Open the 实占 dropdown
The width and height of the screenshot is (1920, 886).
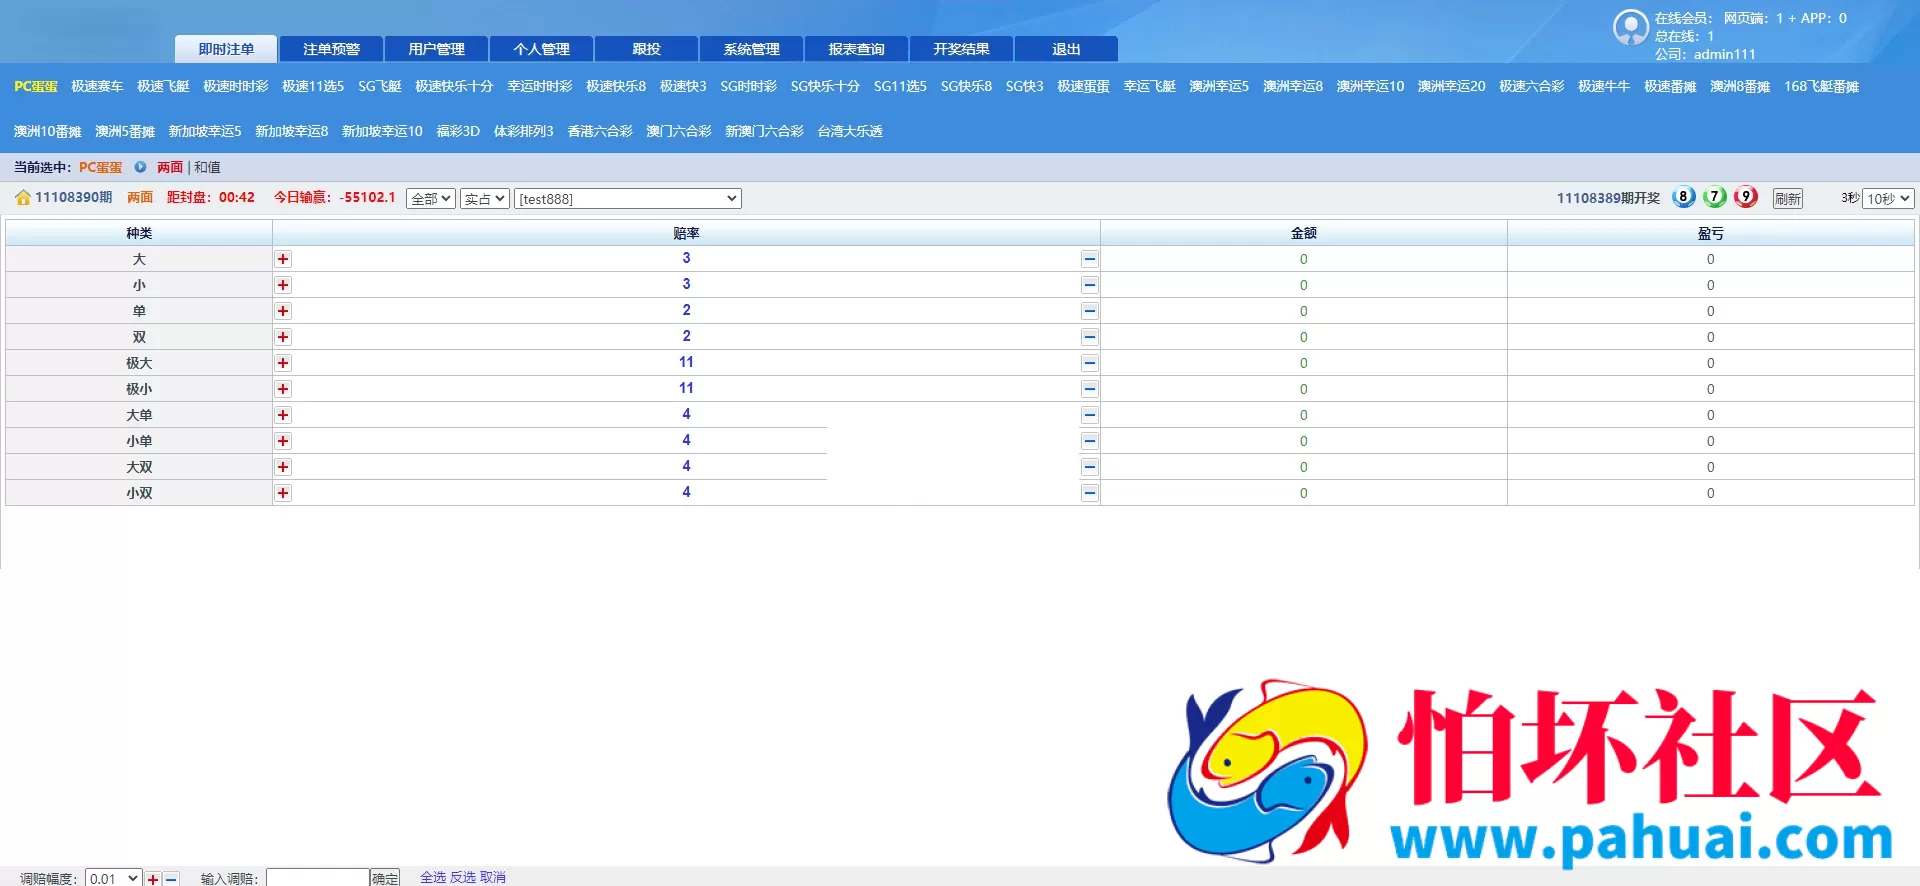(x=485, y=199)
